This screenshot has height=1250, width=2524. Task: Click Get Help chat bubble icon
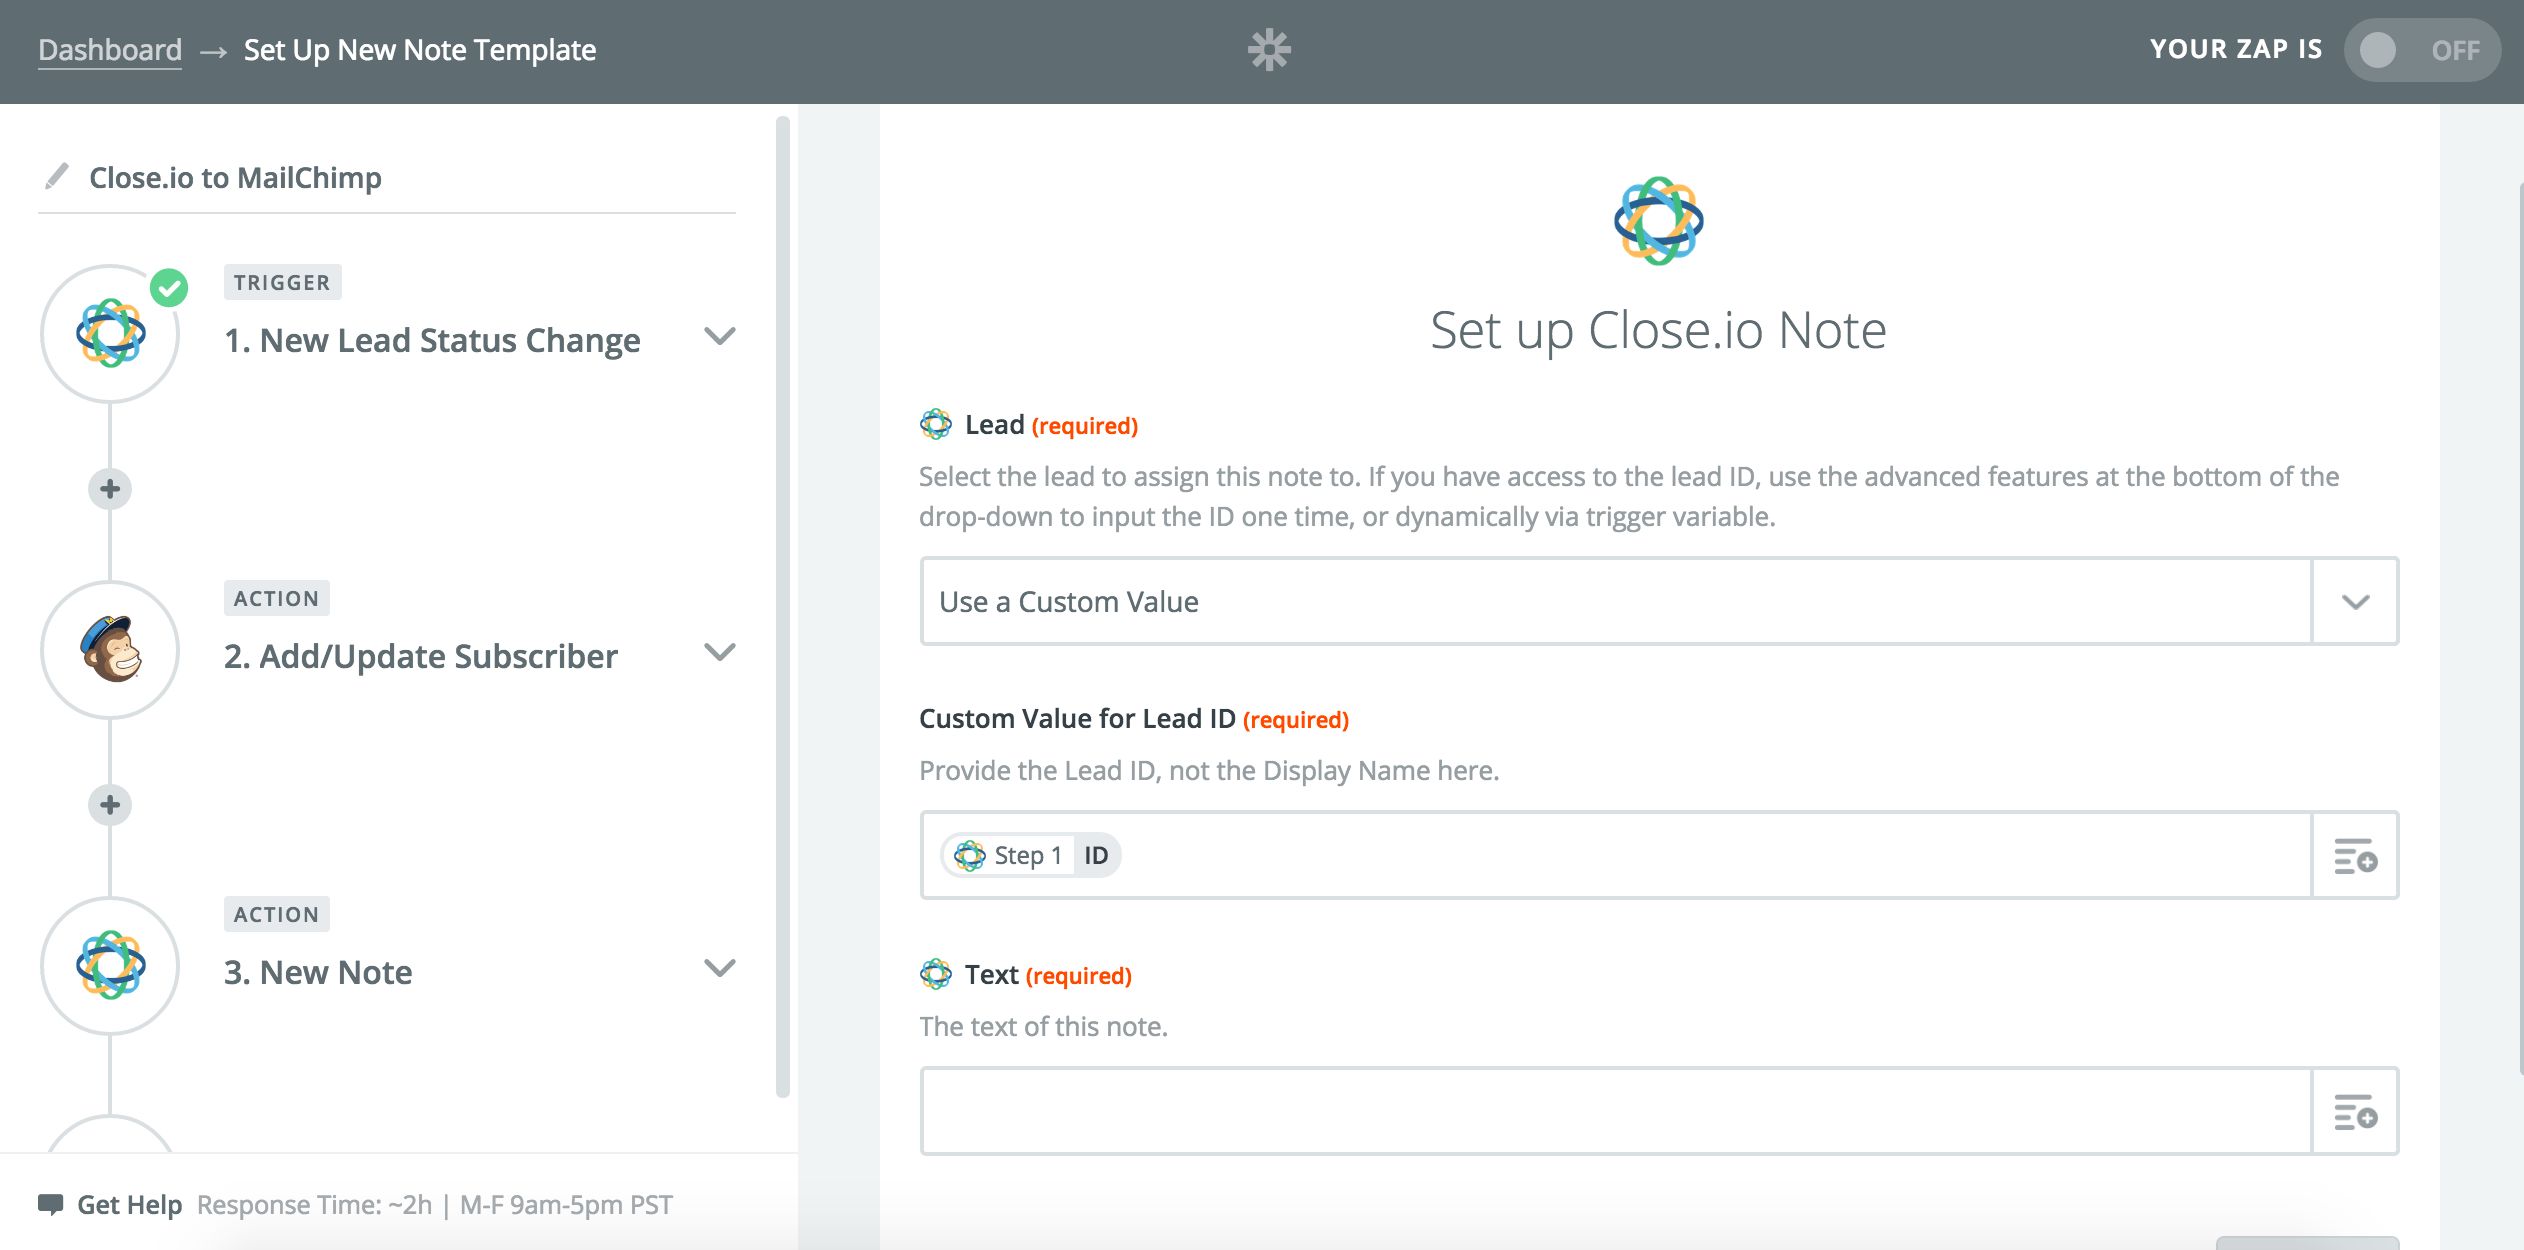point(50,1204)
